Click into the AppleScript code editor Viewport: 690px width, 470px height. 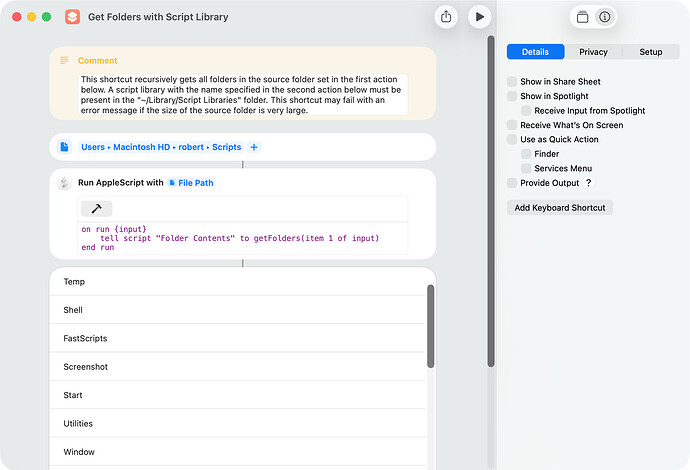click(x=242, y=238)
